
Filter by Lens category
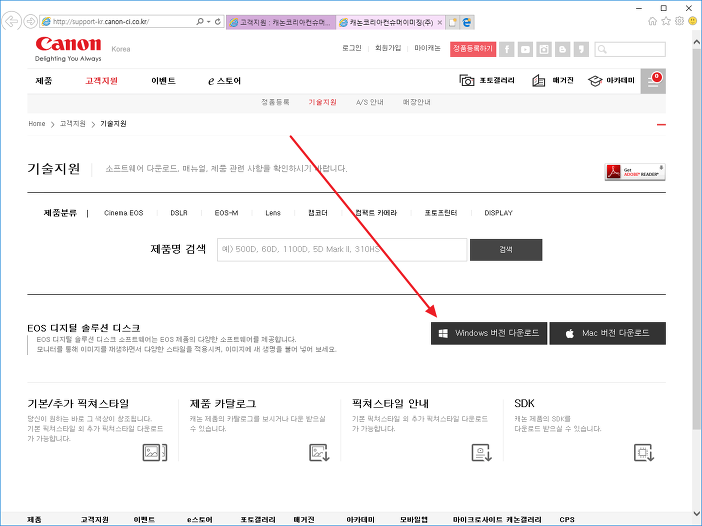coord(273,213)
